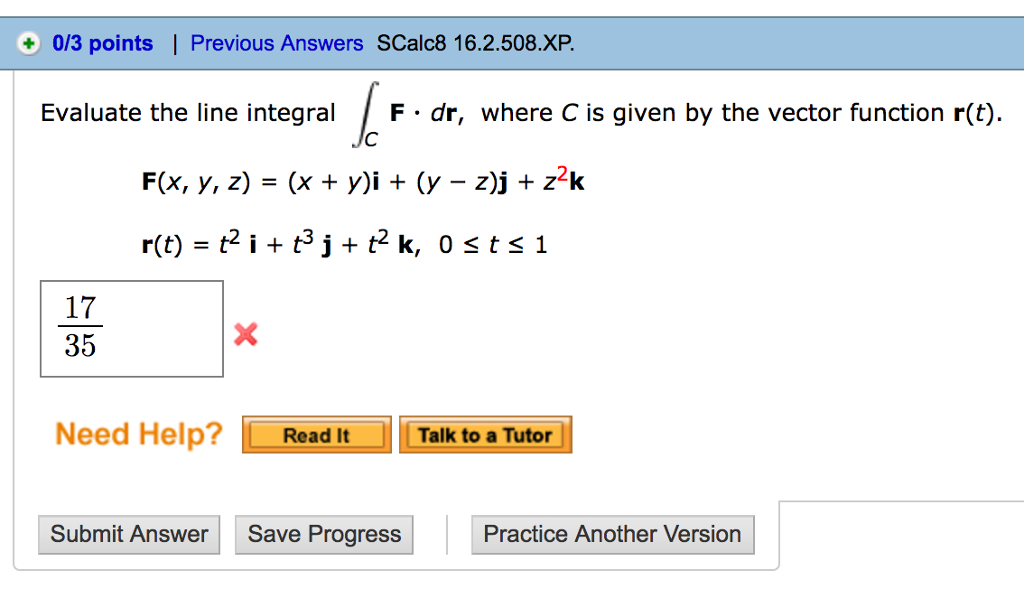Select the SCalc8 16.2.508.XP header tab

tap(474, 43)
